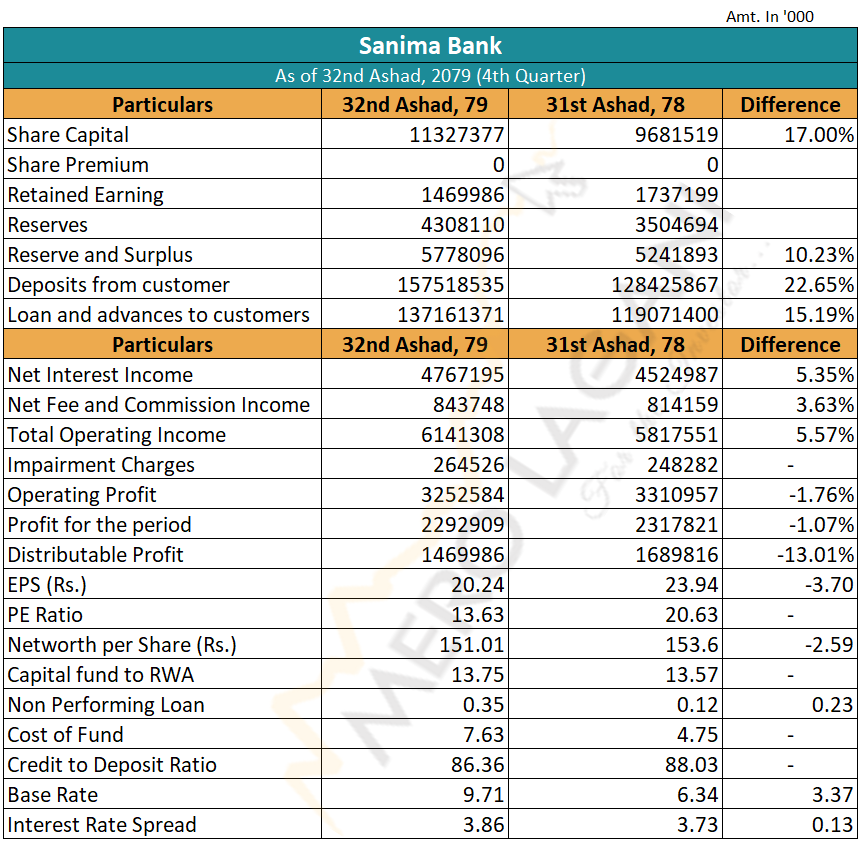Select the 'Networth per Share (Rs.)' label
Viewport: 864px width, 847px height.
coord(122,645)
